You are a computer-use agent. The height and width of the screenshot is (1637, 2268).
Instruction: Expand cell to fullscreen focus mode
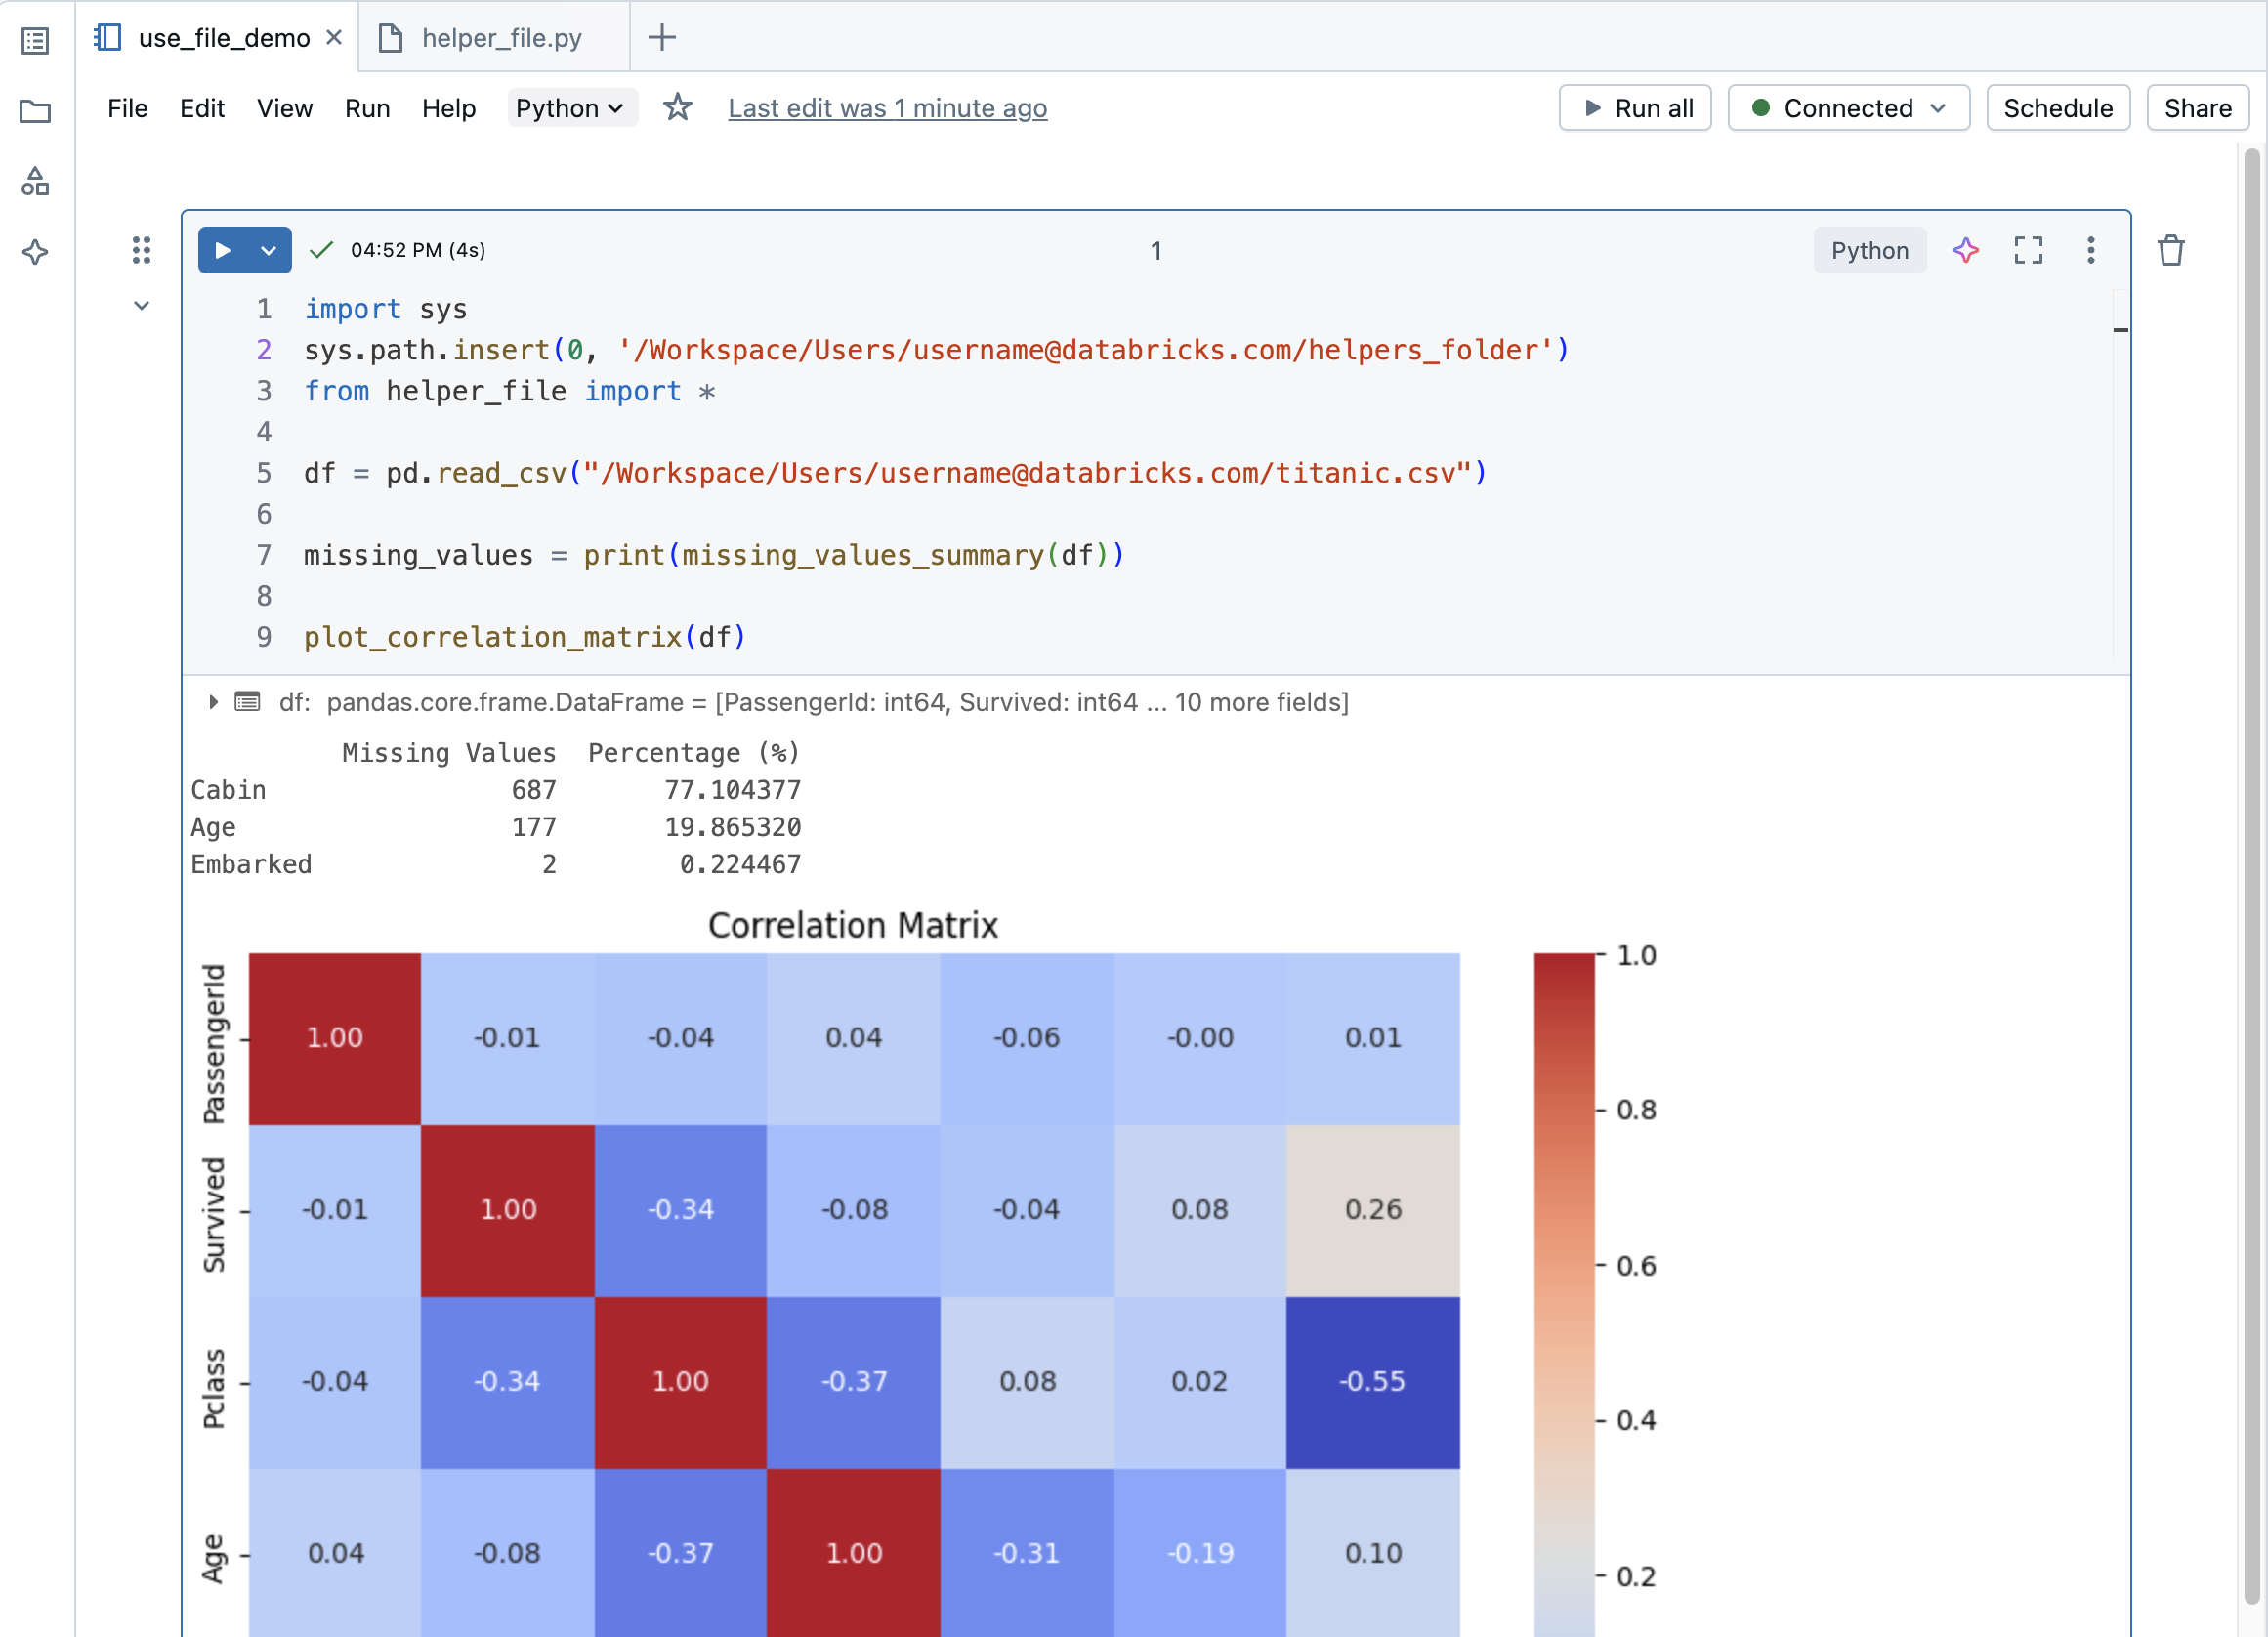[2027, 250]
